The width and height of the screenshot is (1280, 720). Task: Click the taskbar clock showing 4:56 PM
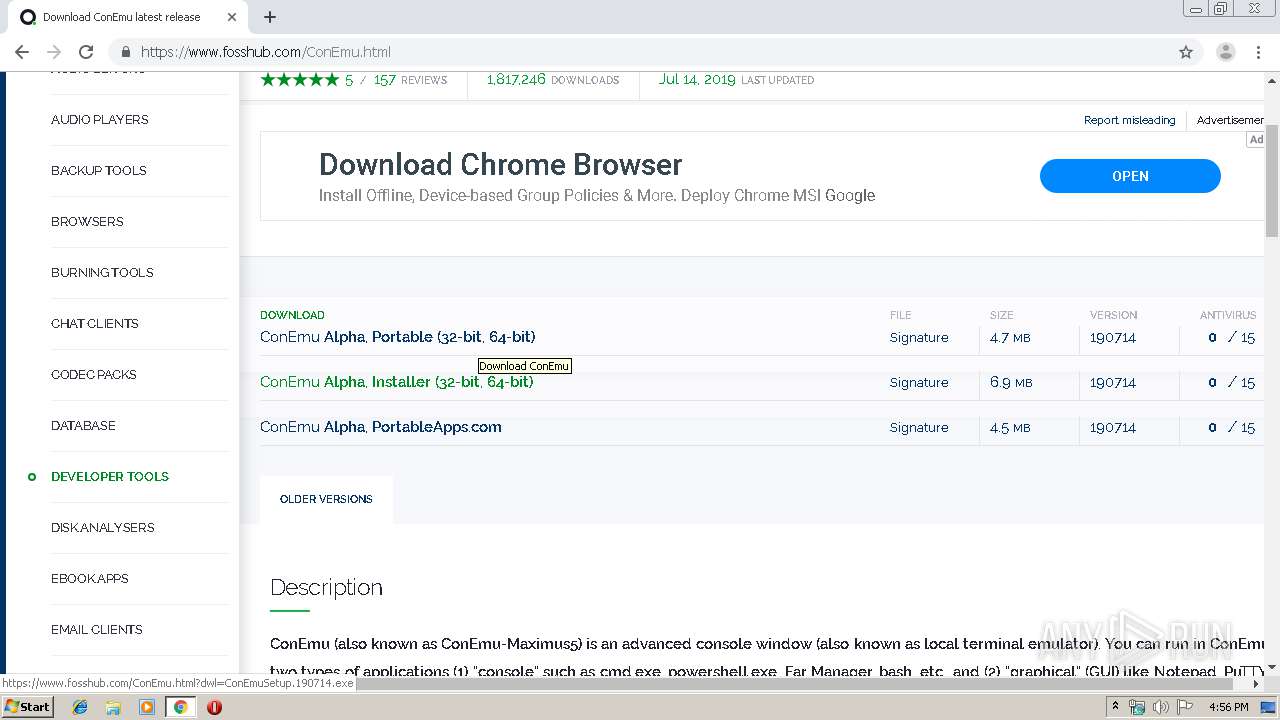point(1229,707)
